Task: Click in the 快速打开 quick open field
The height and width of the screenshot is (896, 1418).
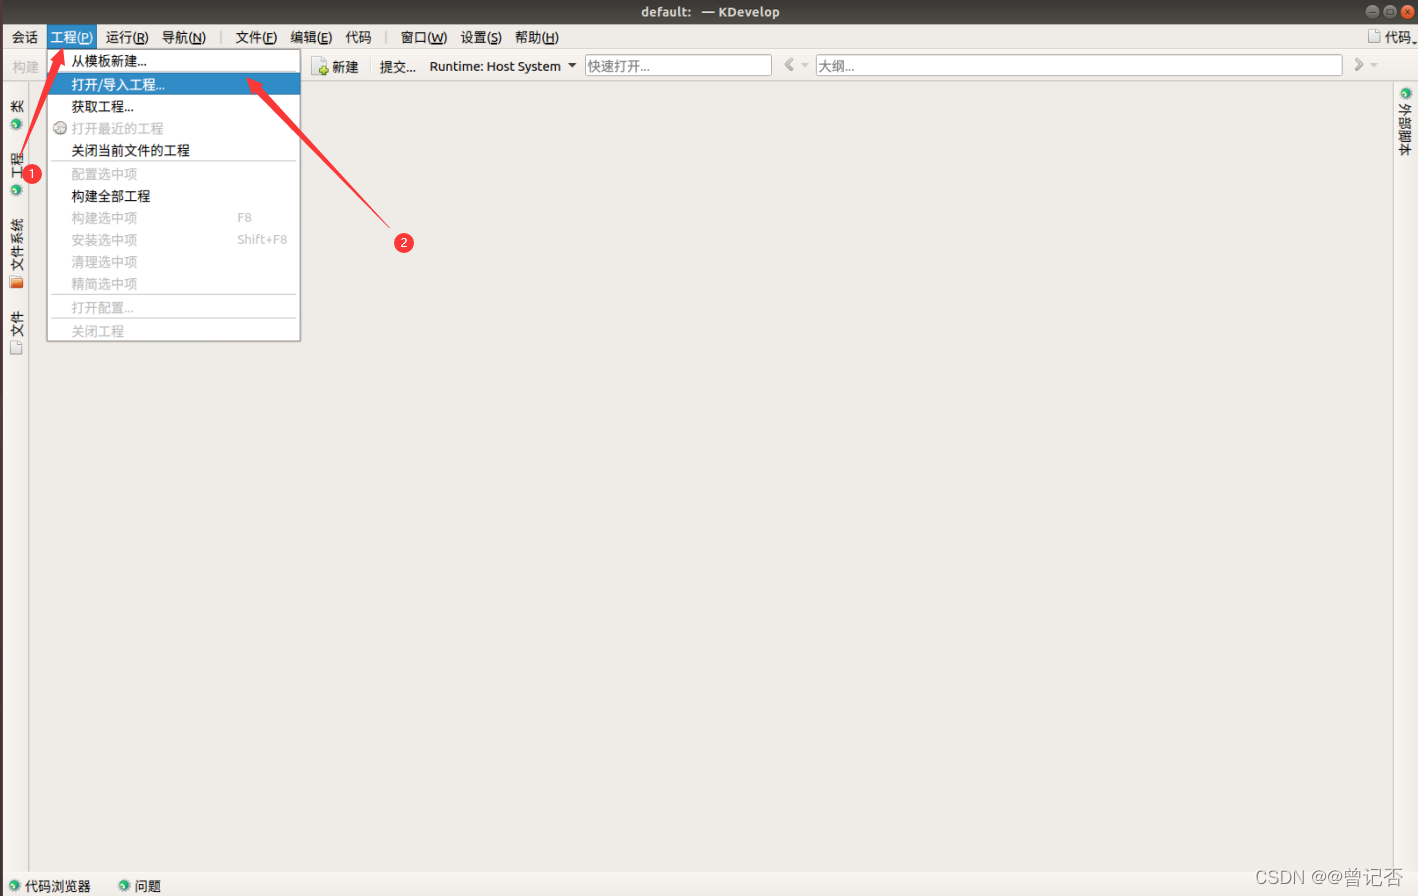Action: (678, 66)
